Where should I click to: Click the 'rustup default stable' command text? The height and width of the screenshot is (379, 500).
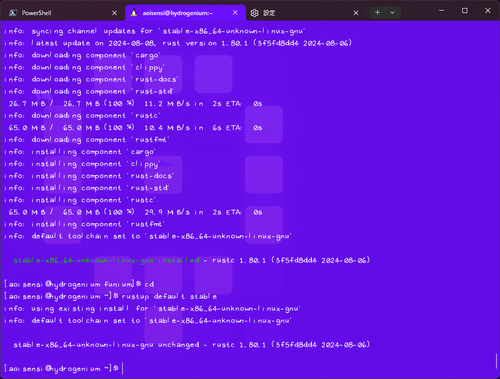coord(169,296)
